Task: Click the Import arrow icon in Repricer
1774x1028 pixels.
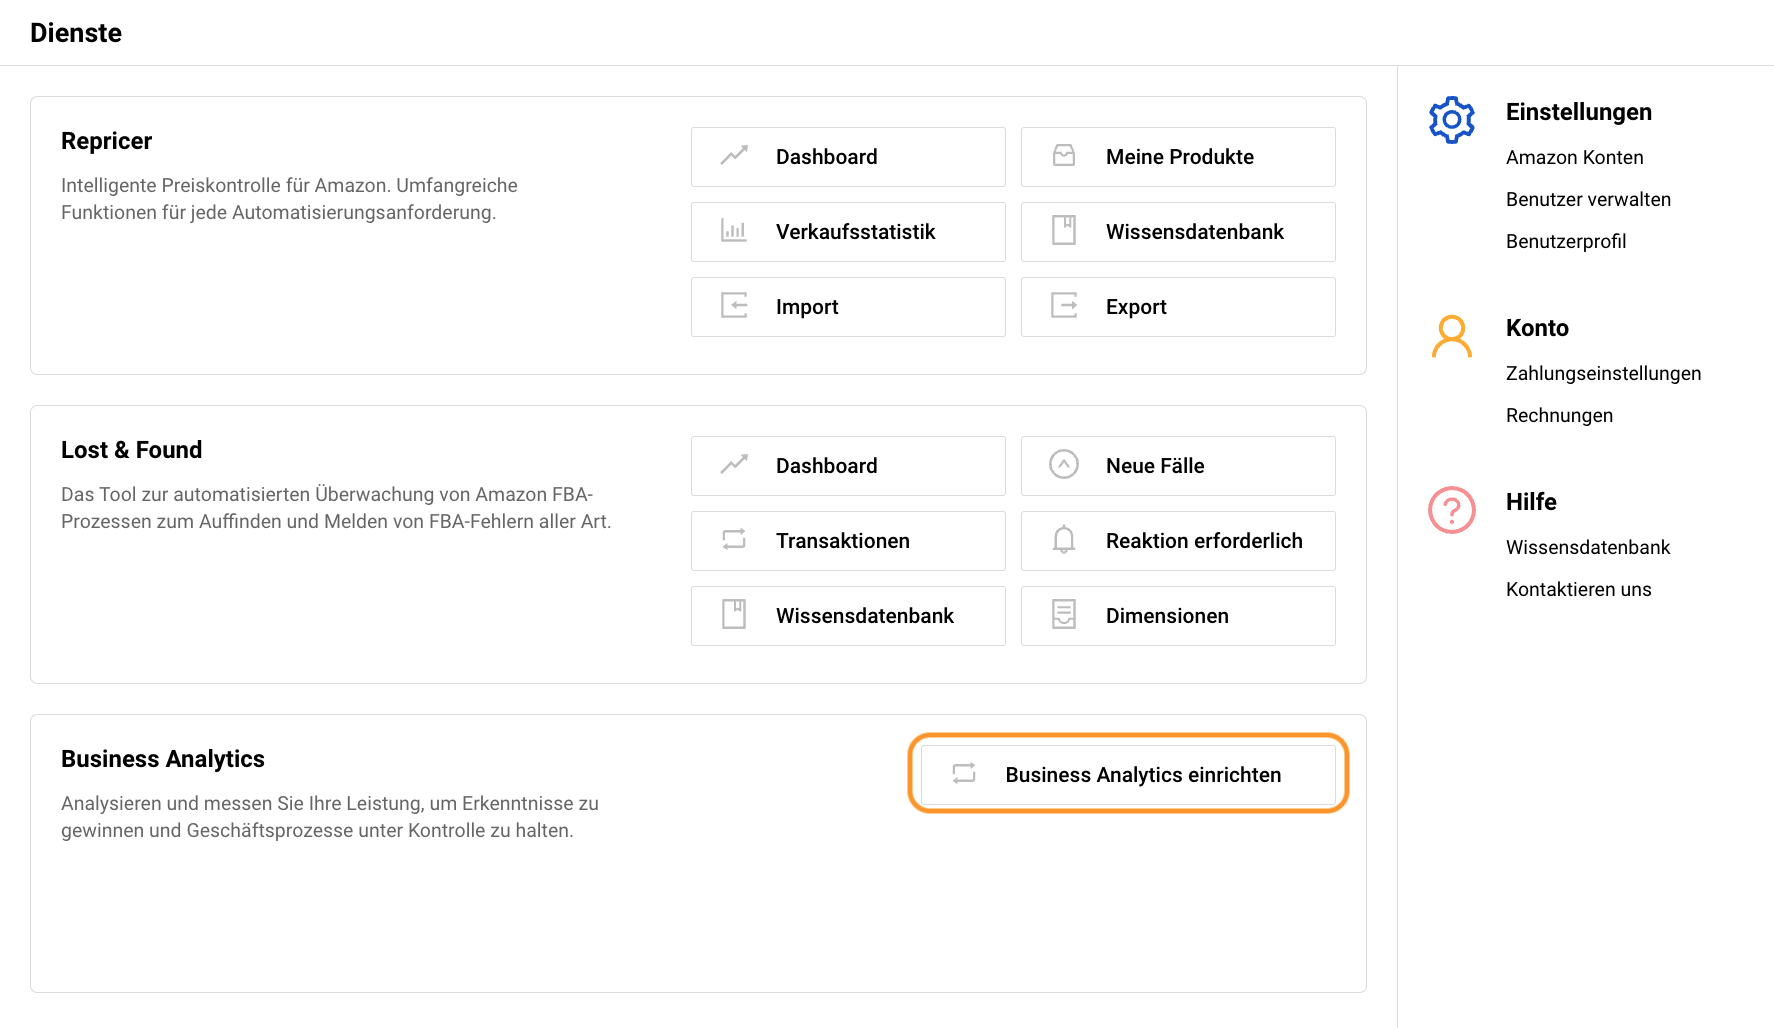Action: (x=734, y=306)
